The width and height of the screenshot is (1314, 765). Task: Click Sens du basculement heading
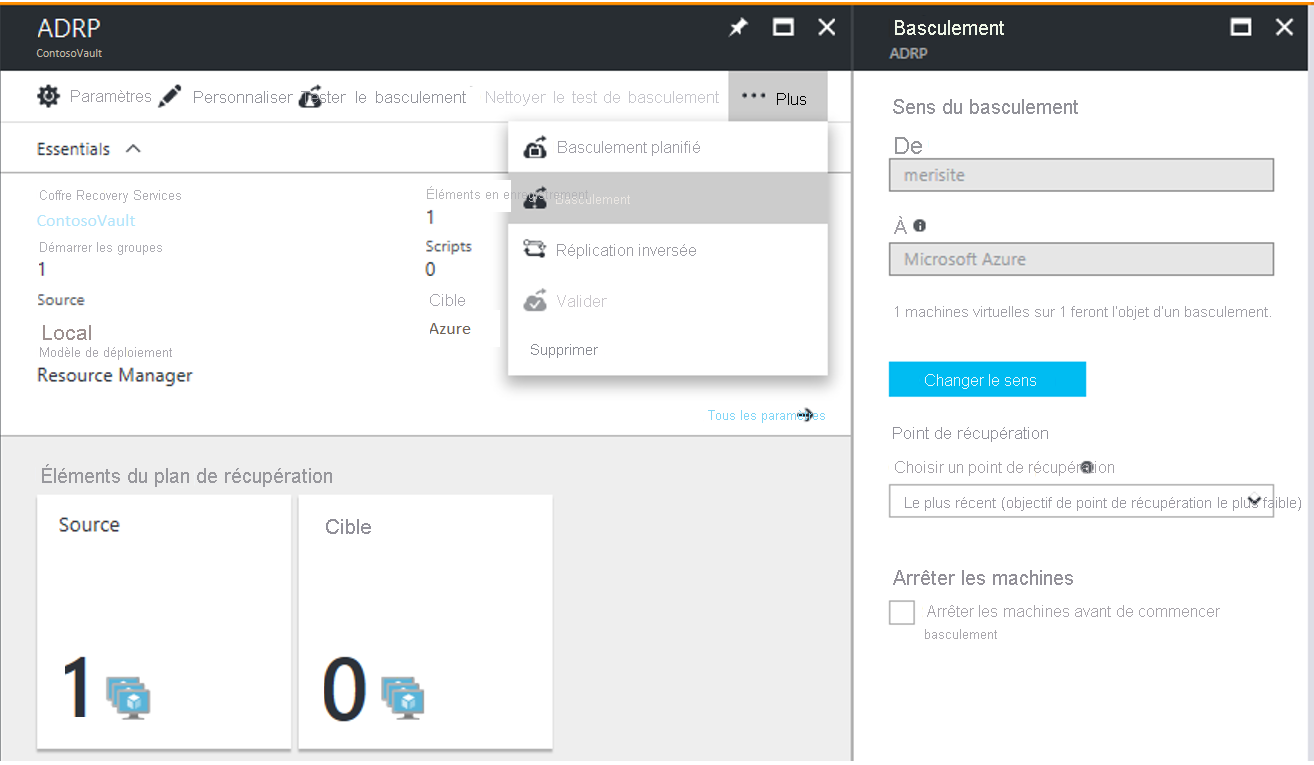tap(985, 107)
